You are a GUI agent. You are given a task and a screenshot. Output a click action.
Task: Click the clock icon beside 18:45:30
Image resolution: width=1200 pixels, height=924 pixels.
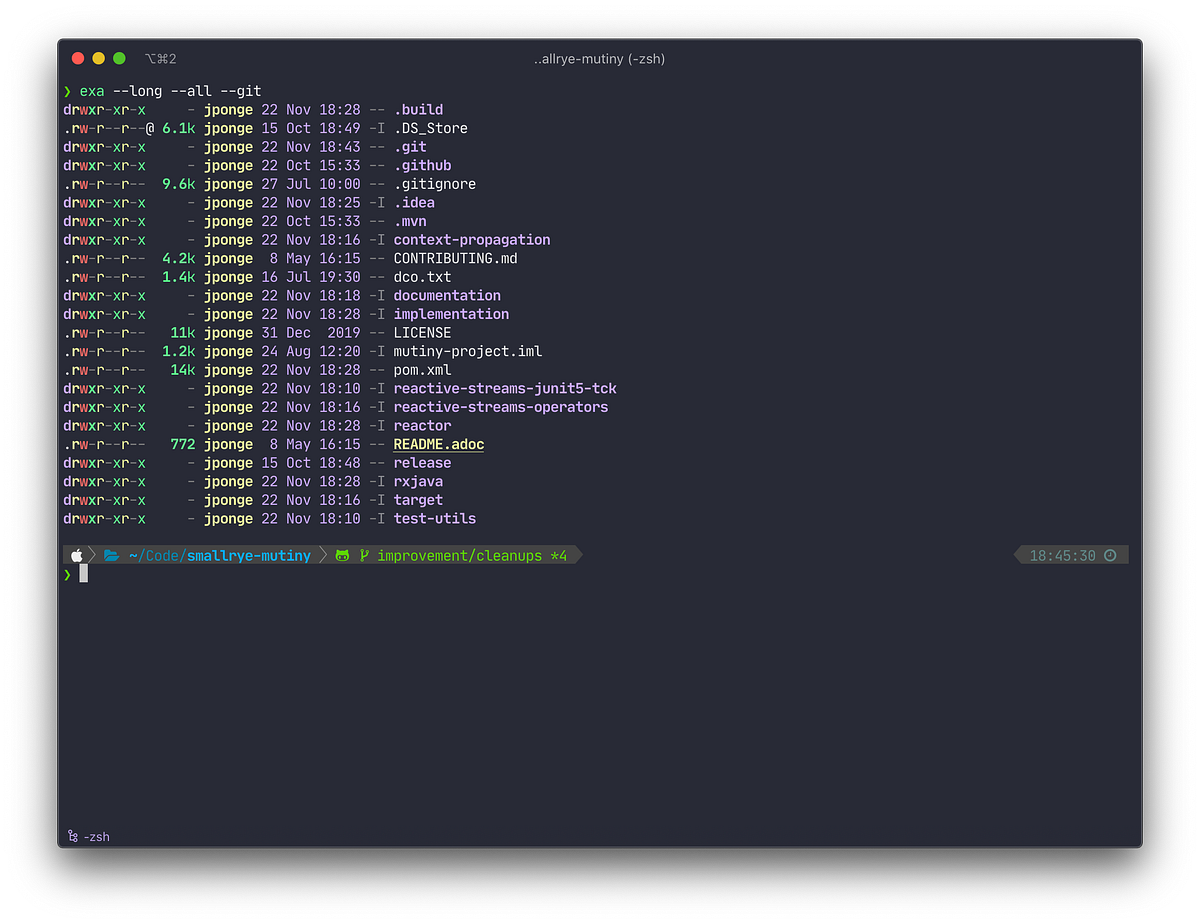click(1111, 554)
